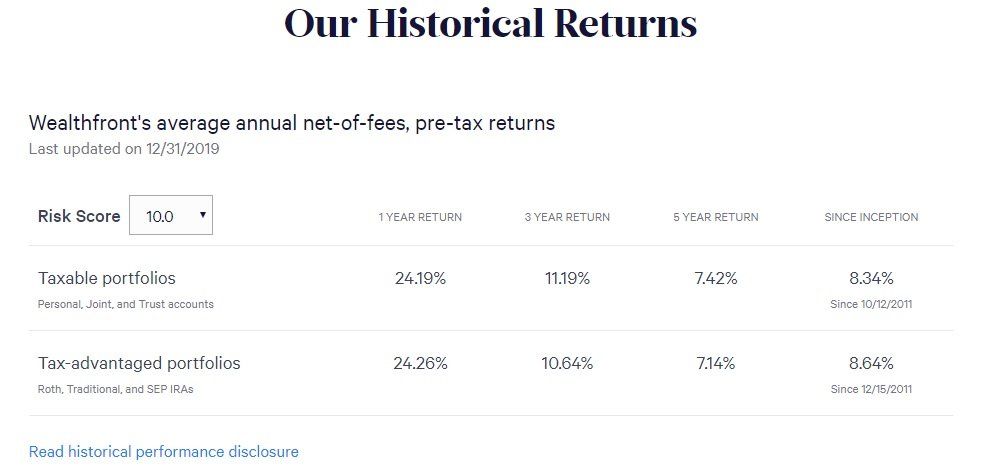Click the 24.19% taxable one-year return

pos(420,279)
